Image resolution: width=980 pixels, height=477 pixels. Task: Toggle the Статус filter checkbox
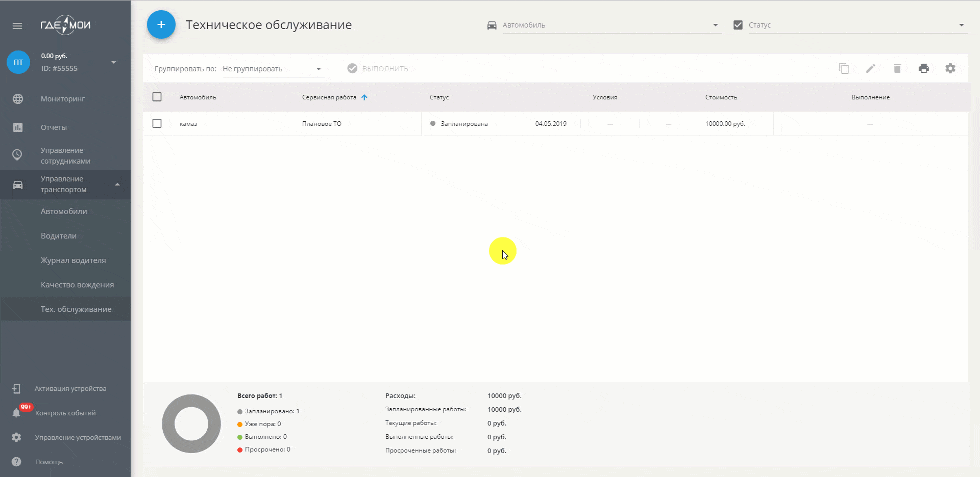pyautogui.click(x=738, y=25)
